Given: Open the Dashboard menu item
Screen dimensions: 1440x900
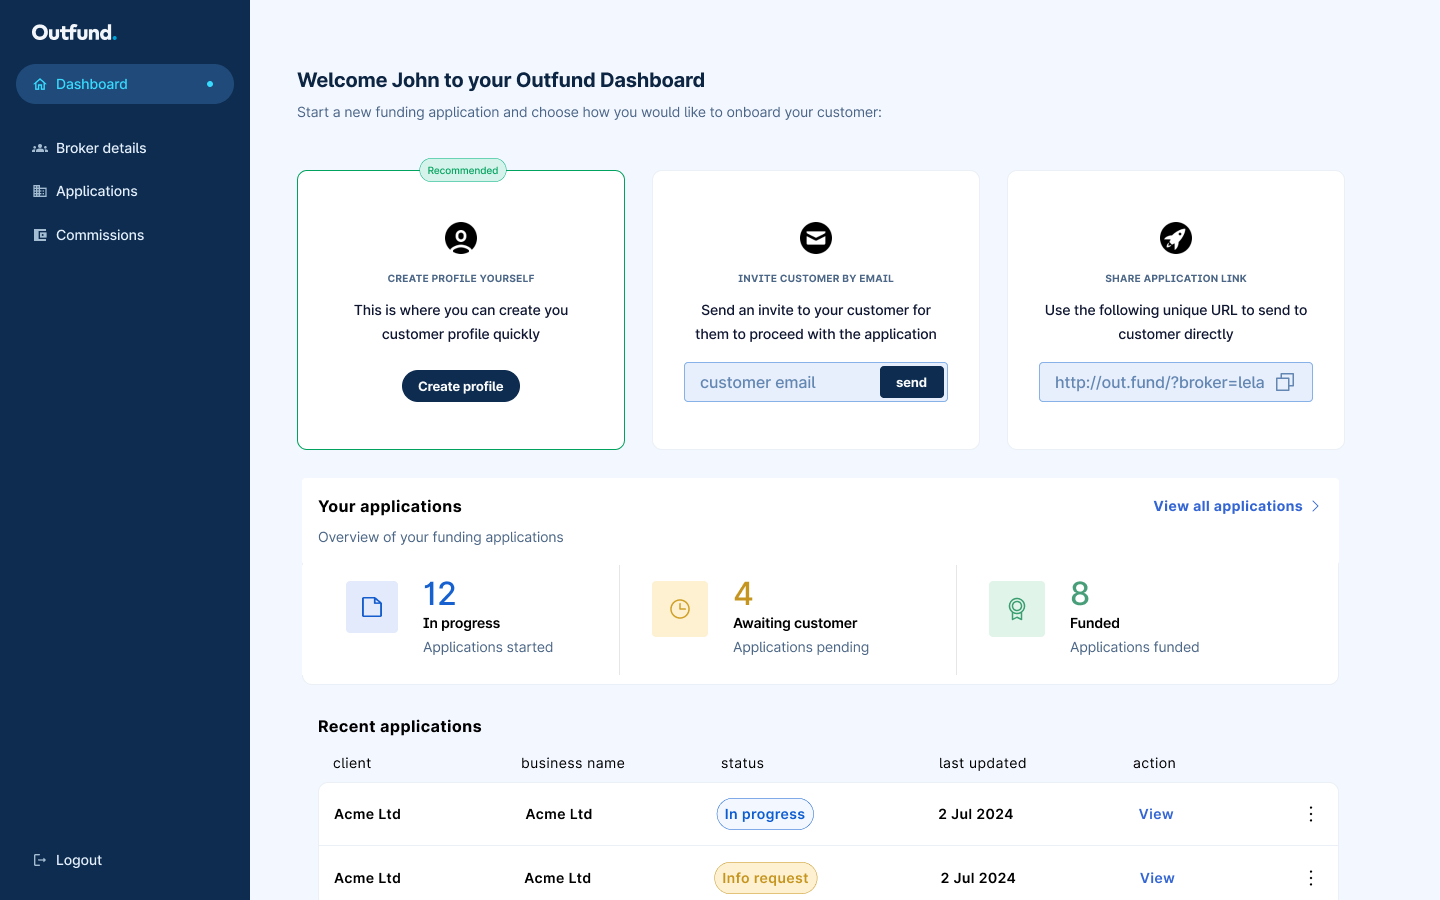Looking at the screenshot, I should [x=125, y=84].
